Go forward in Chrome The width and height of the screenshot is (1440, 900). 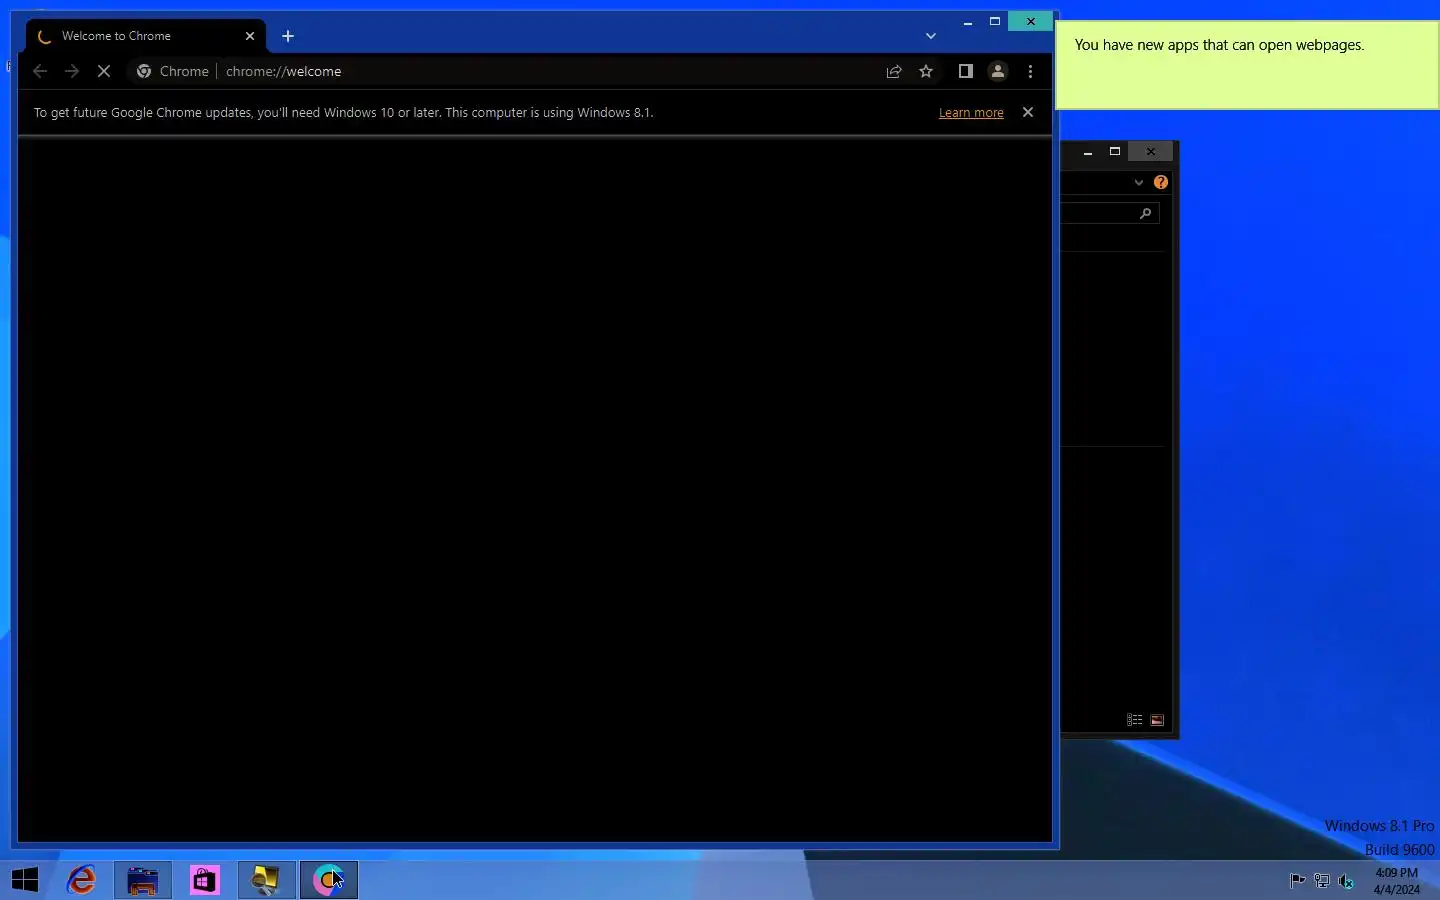72,71
